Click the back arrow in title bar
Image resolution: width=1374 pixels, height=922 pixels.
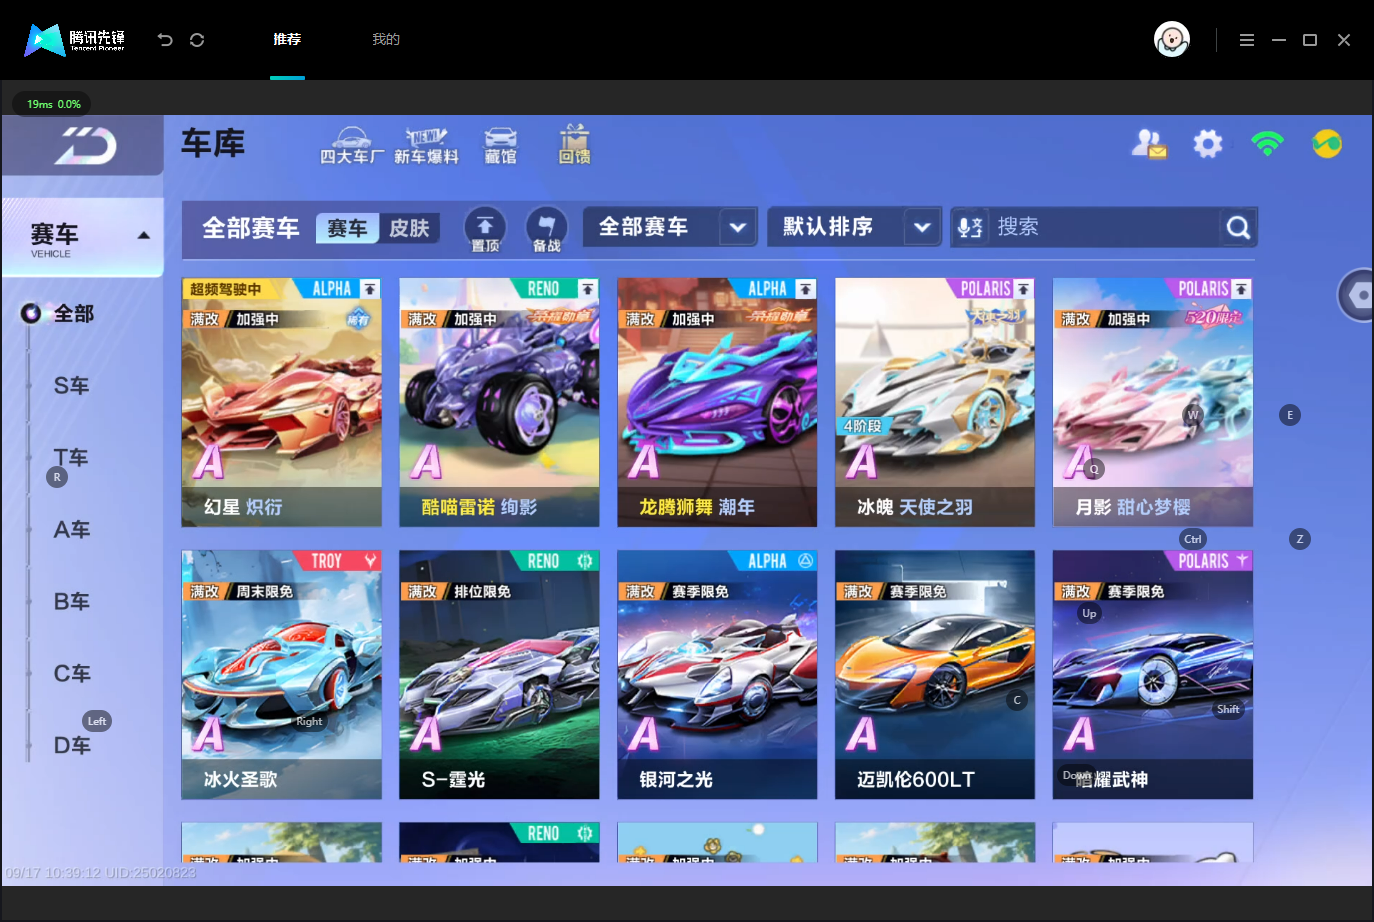165,40
